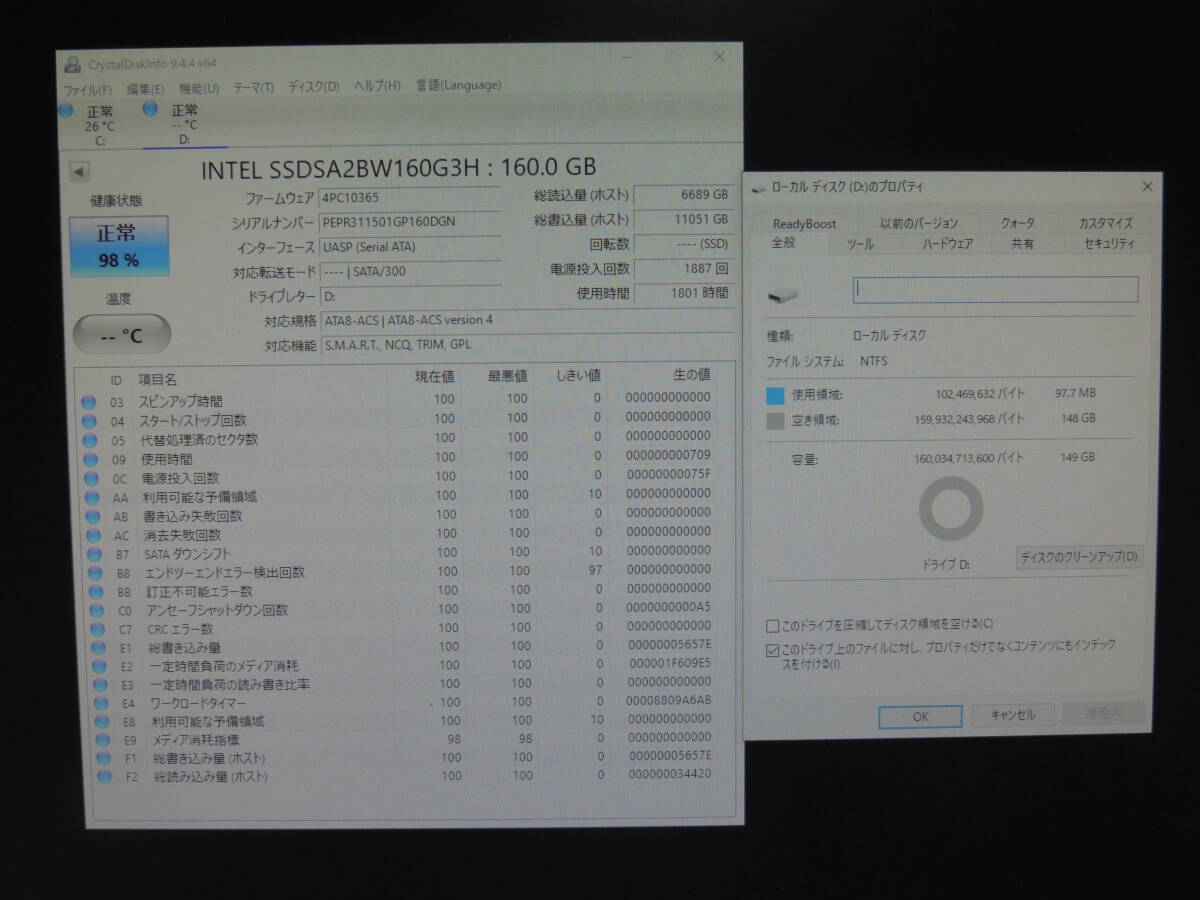Open the ヘルプ(H) menu
Screen dimensions: 1200x900
[378, 86]
